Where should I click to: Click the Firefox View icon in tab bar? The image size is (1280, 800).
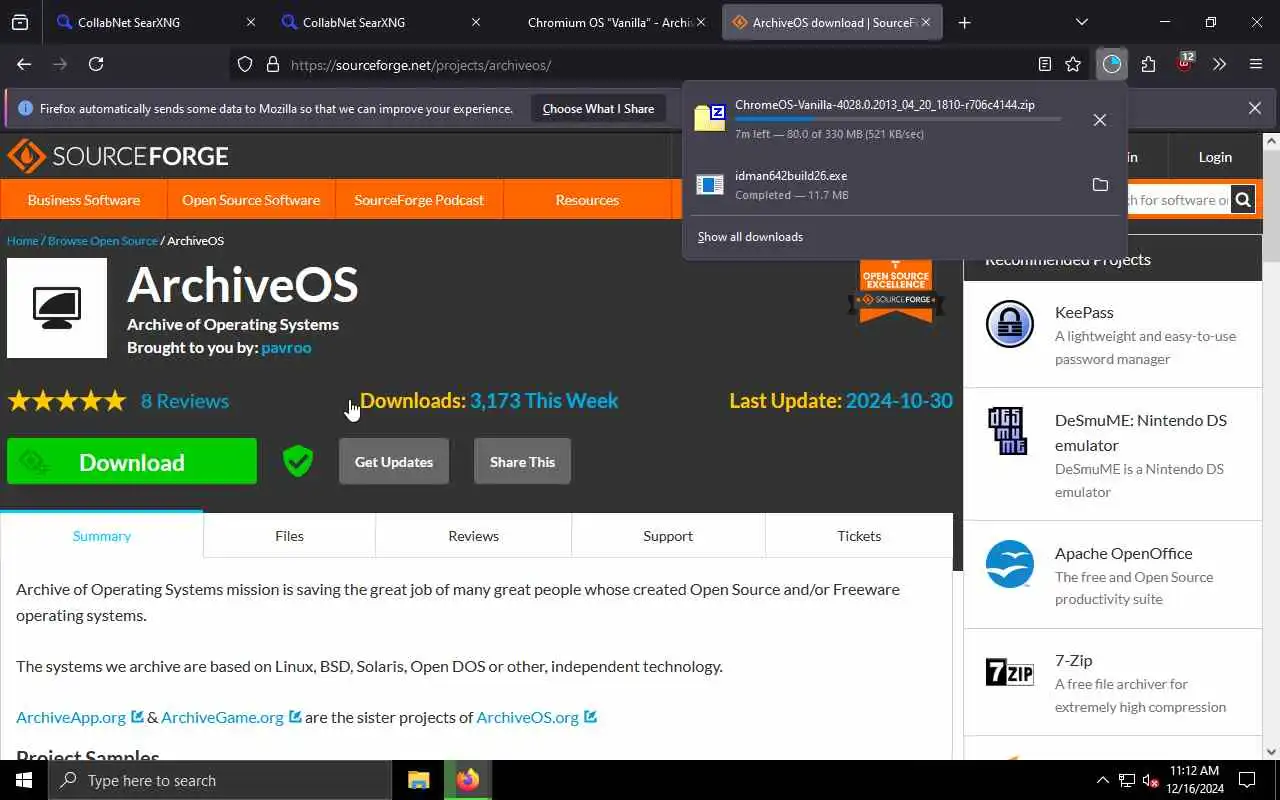tap(20, 22)
